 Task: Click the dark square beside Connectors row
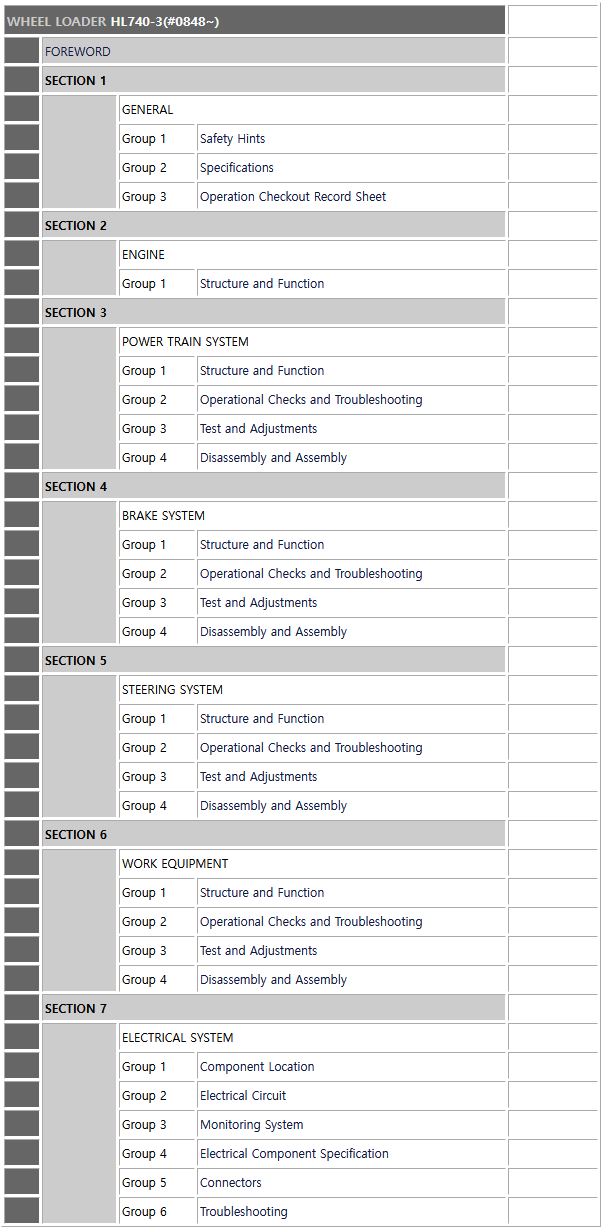pos(21,1182)
